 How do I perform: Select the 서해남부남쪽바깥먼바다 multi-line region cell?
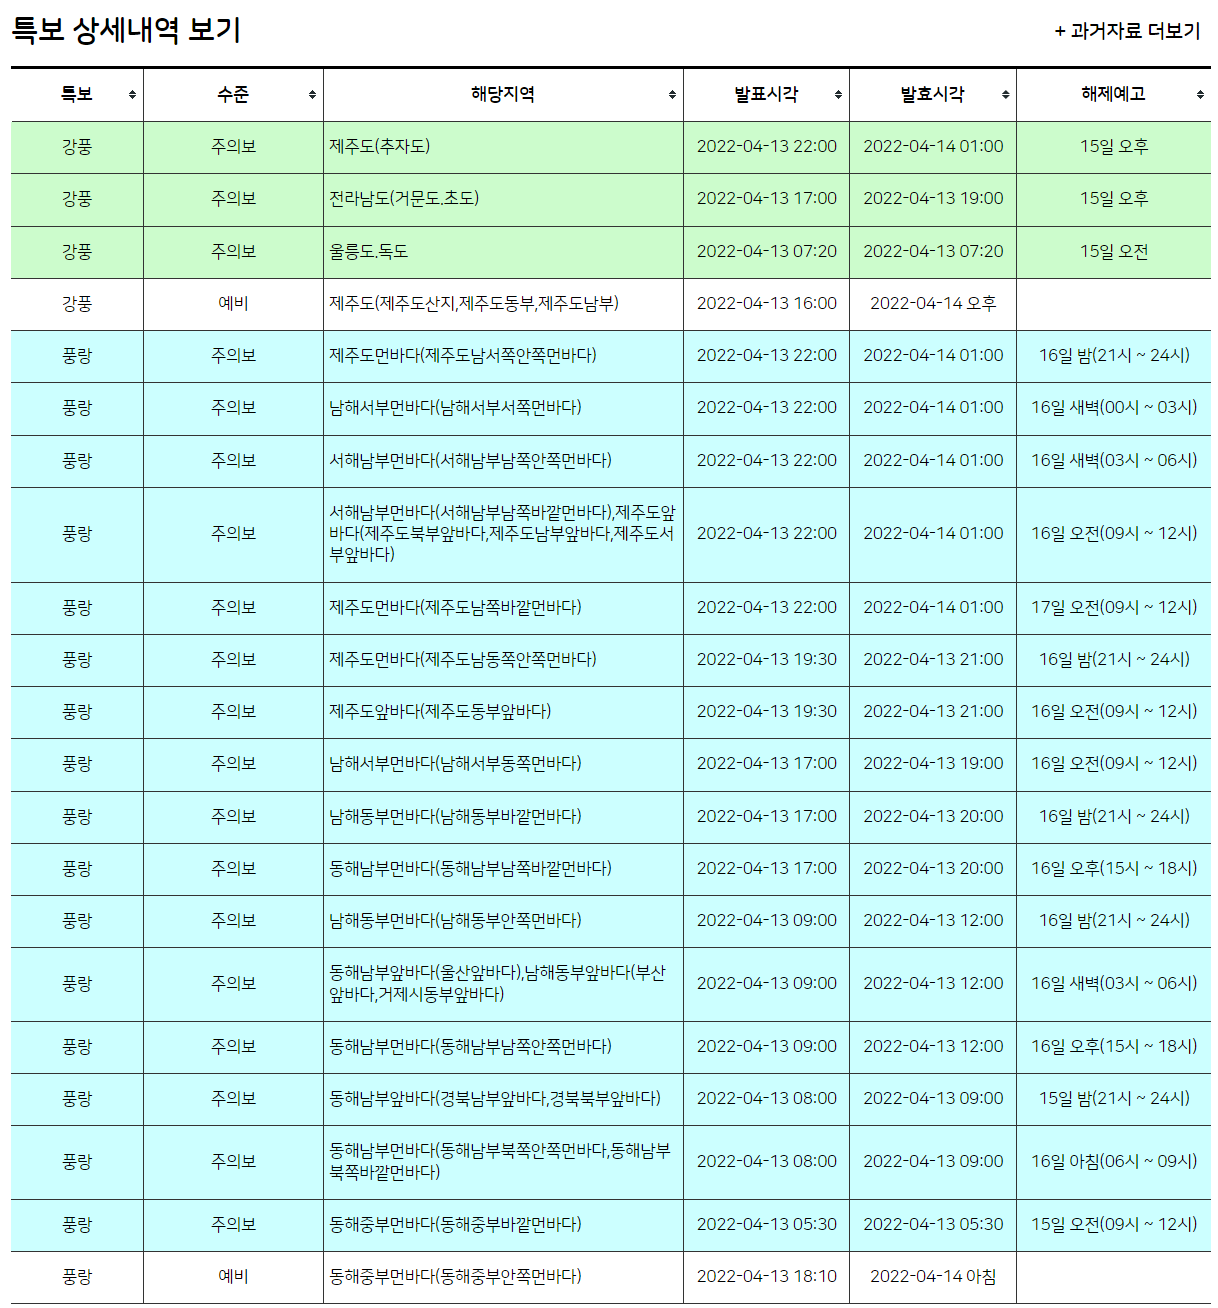[x=502, y=533]
